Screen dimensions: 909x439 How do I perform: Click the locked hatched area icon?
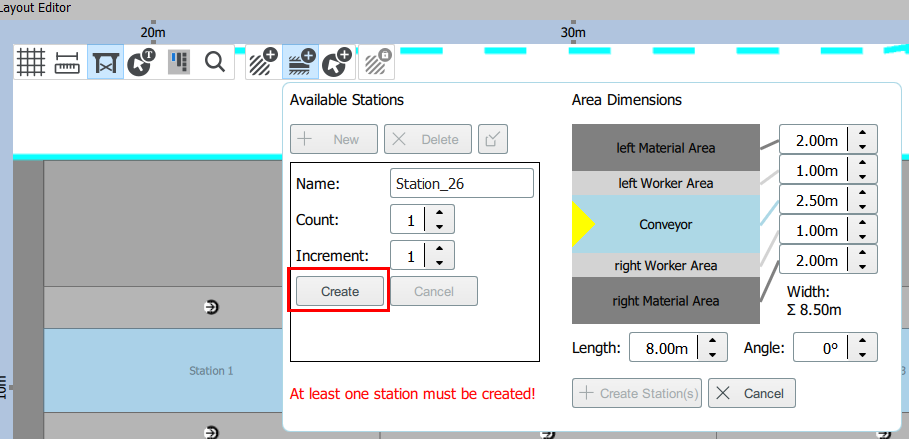click(x=377, y=62)
